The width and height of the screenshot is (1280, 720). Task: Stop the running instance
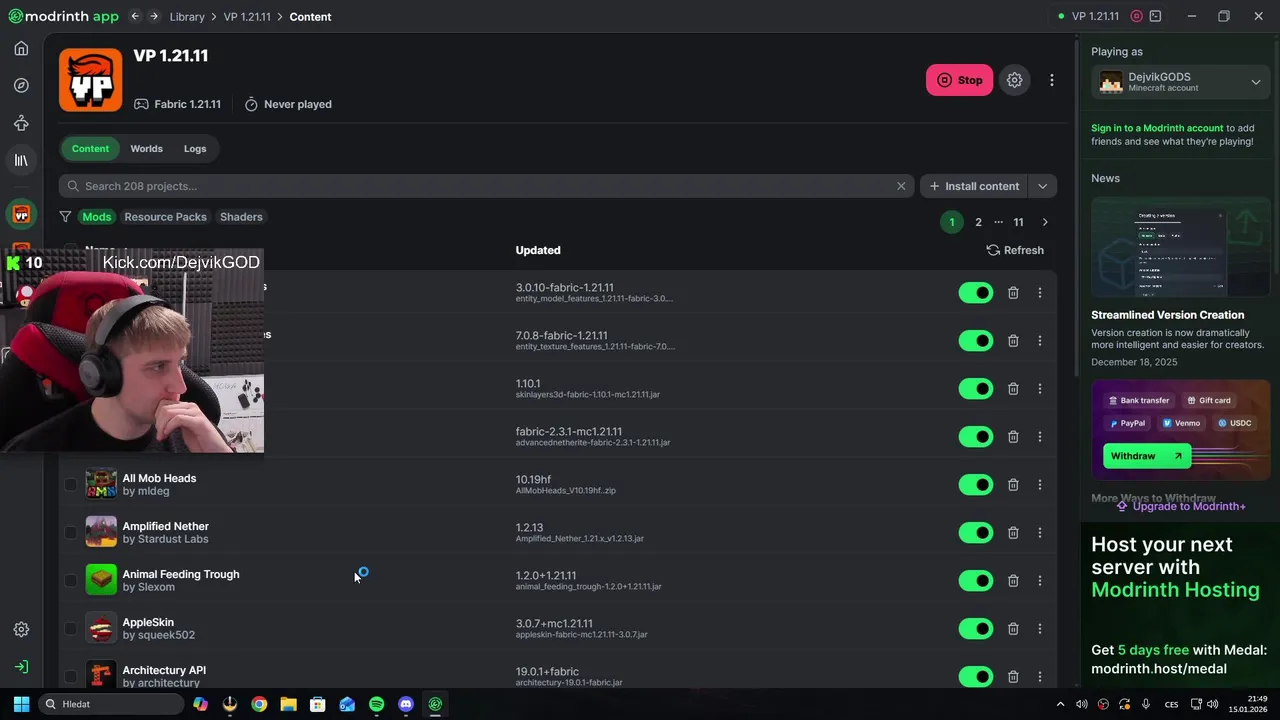959,80
